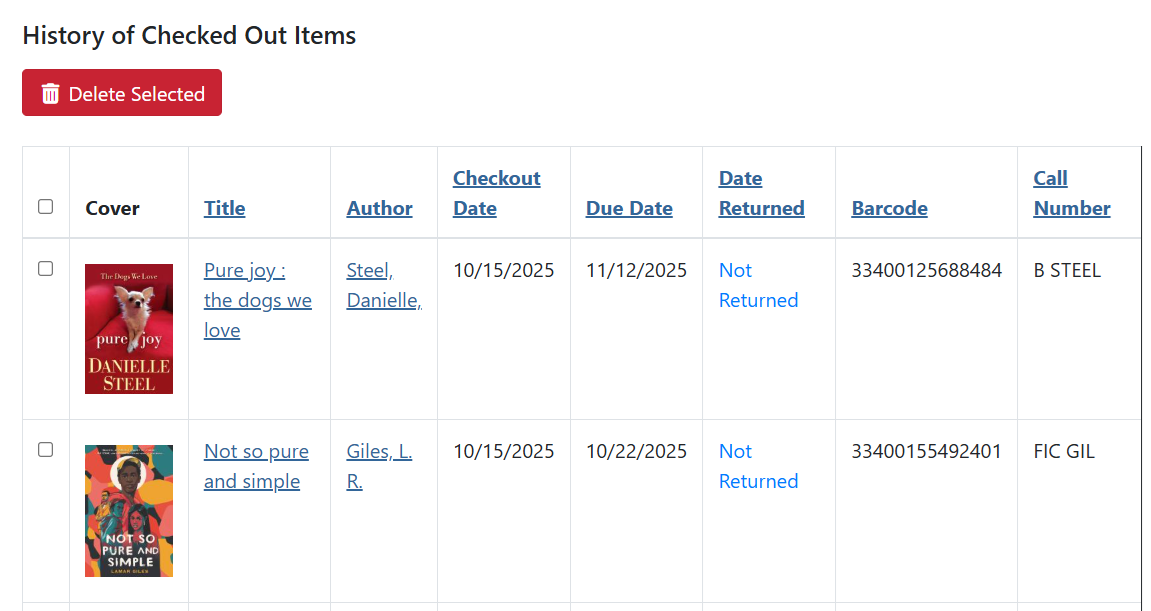
Task: Open 'Not so pure and simple' title link
Action: click(x=256, y=466)
